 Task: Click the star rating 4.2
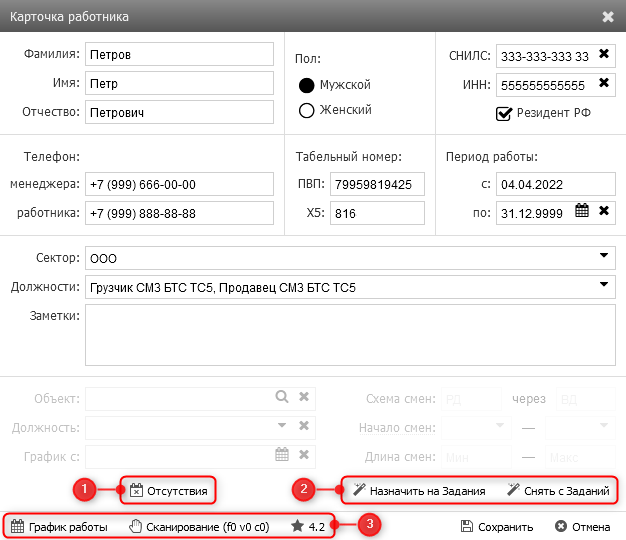click(x=308, y=526)
